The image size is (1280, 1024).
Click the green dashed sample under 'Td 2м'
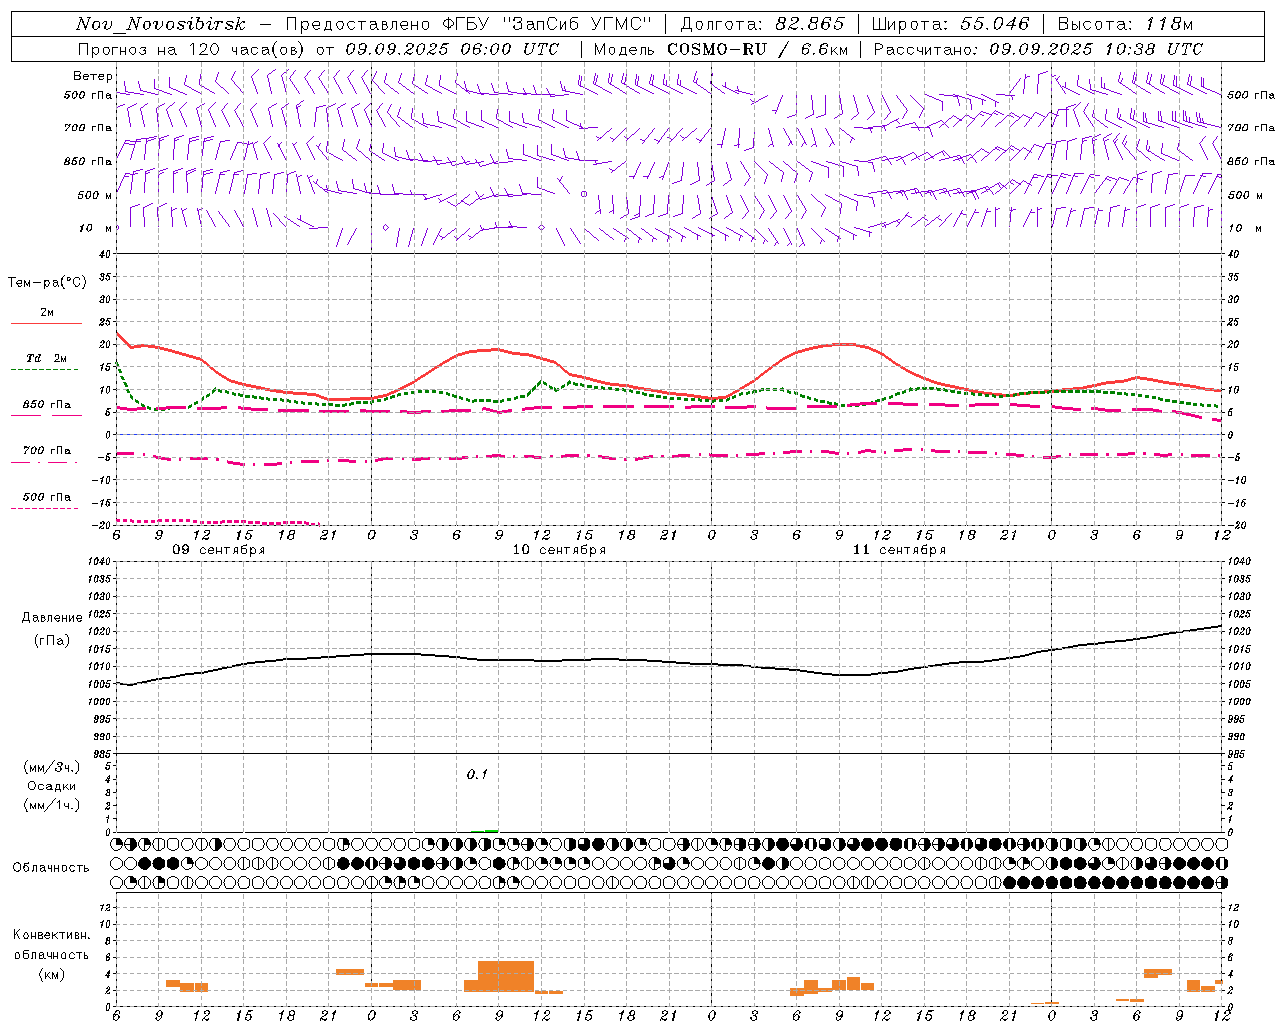click(44, 370)
